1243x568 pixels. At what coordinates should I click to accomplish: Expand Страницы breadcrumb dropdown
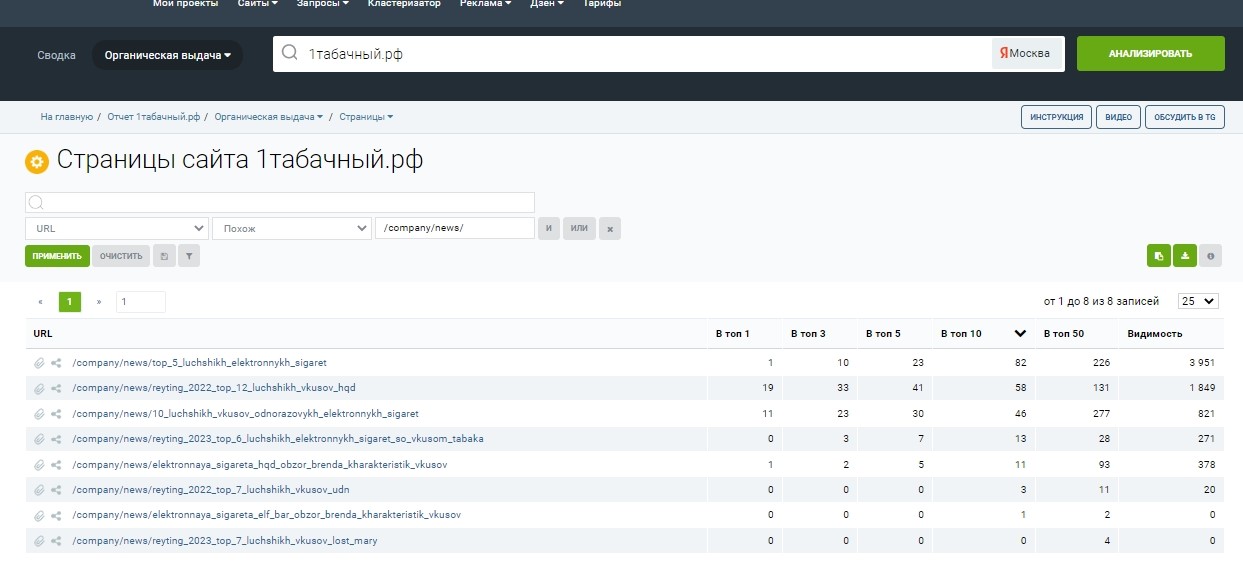(366, 117)
